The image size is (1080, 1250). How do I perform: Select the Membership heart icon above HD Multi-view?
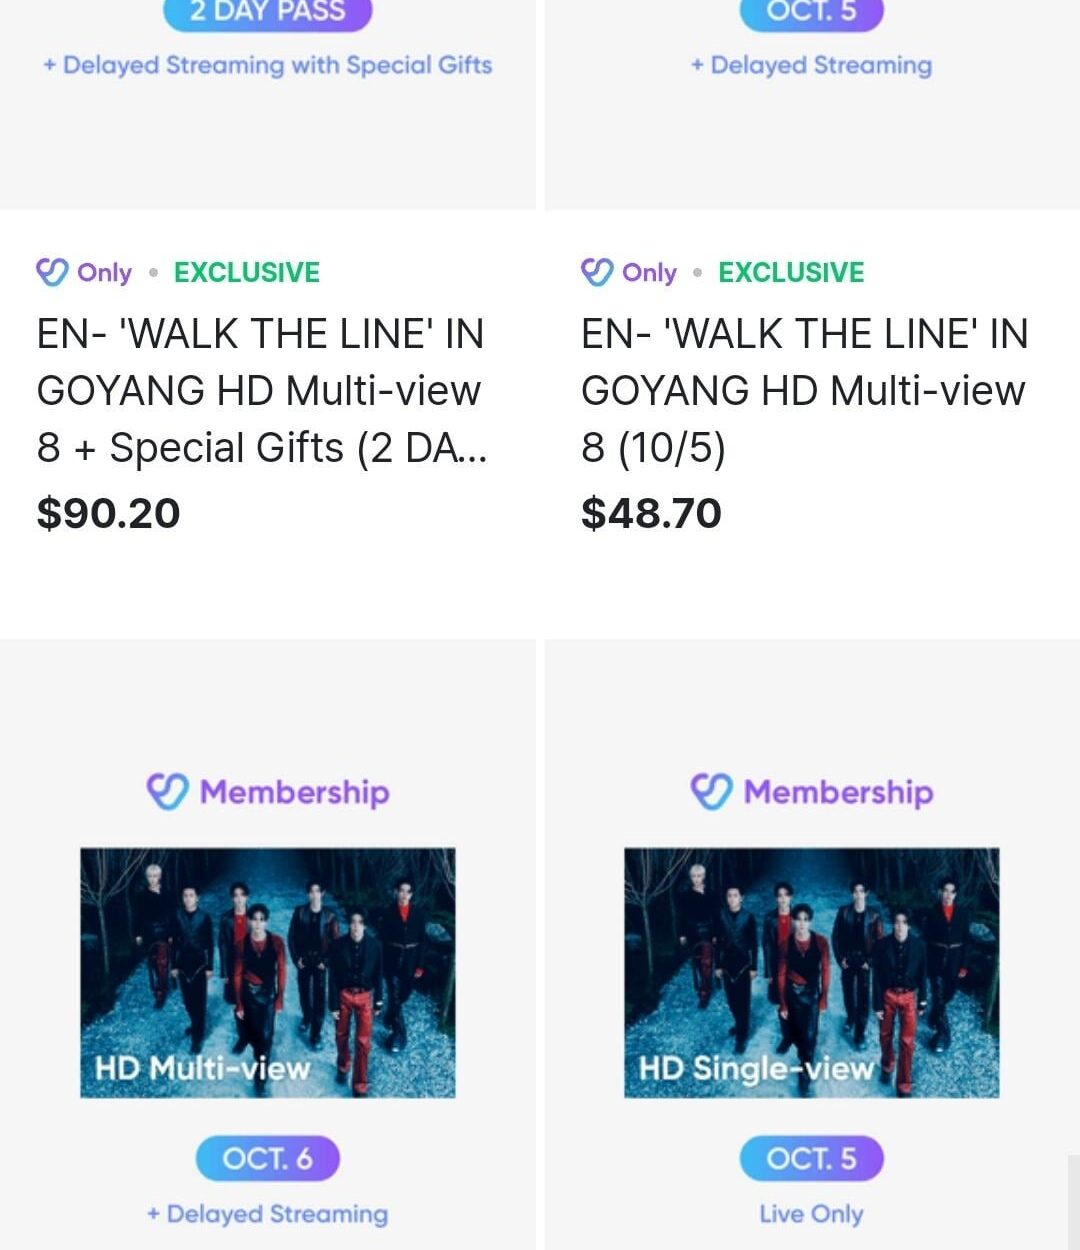coord(166,791)
